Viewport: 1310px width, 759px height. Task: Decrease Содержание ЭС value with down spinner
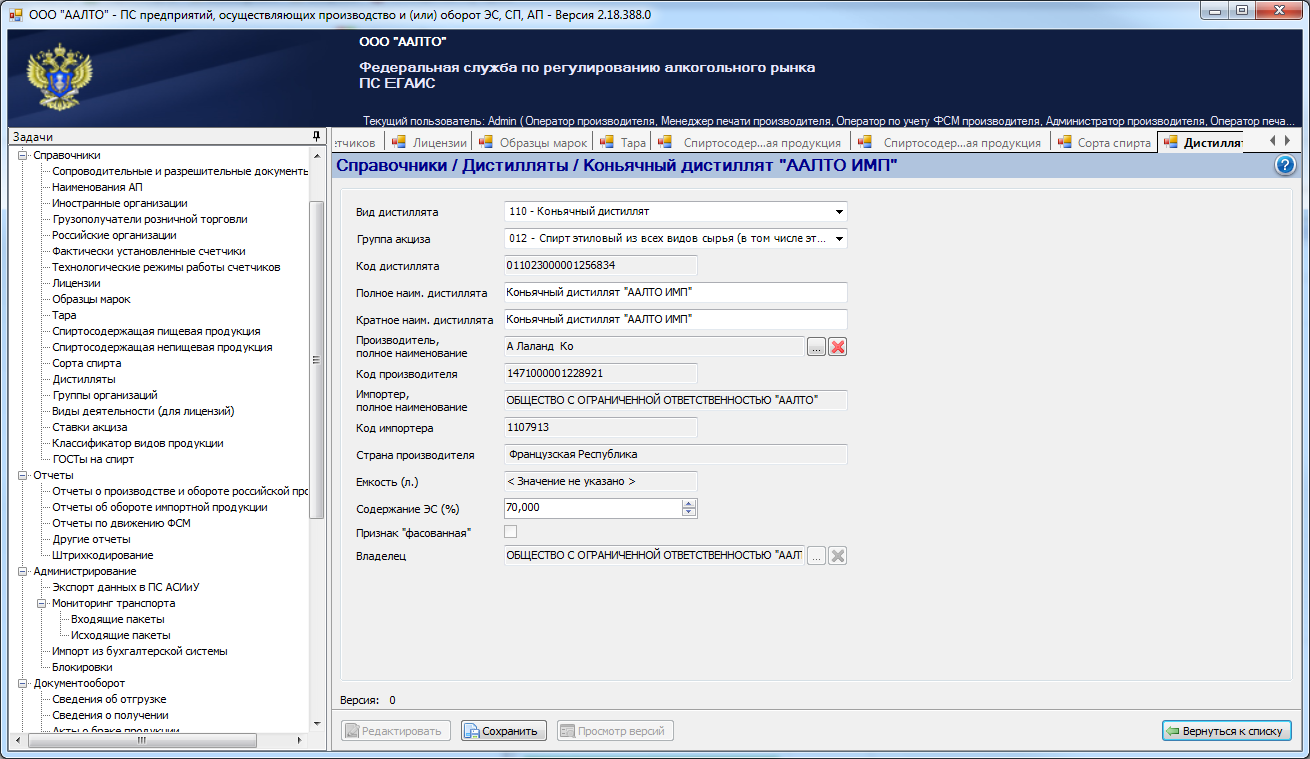point(688,513)
